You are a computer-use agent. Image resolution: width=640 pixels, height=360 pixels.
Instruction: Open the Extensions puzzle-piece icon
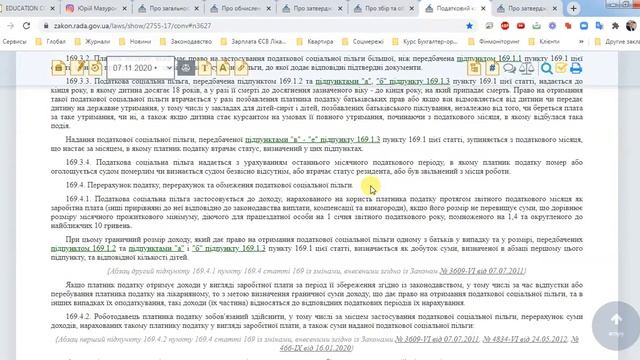pyautogui.click(x=615, y=26)
